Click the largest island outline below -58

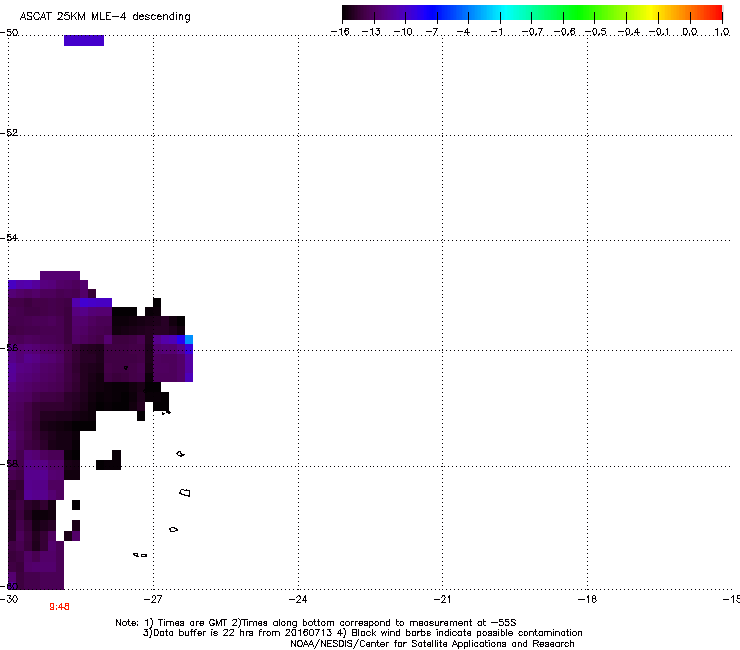click(185, 493)
